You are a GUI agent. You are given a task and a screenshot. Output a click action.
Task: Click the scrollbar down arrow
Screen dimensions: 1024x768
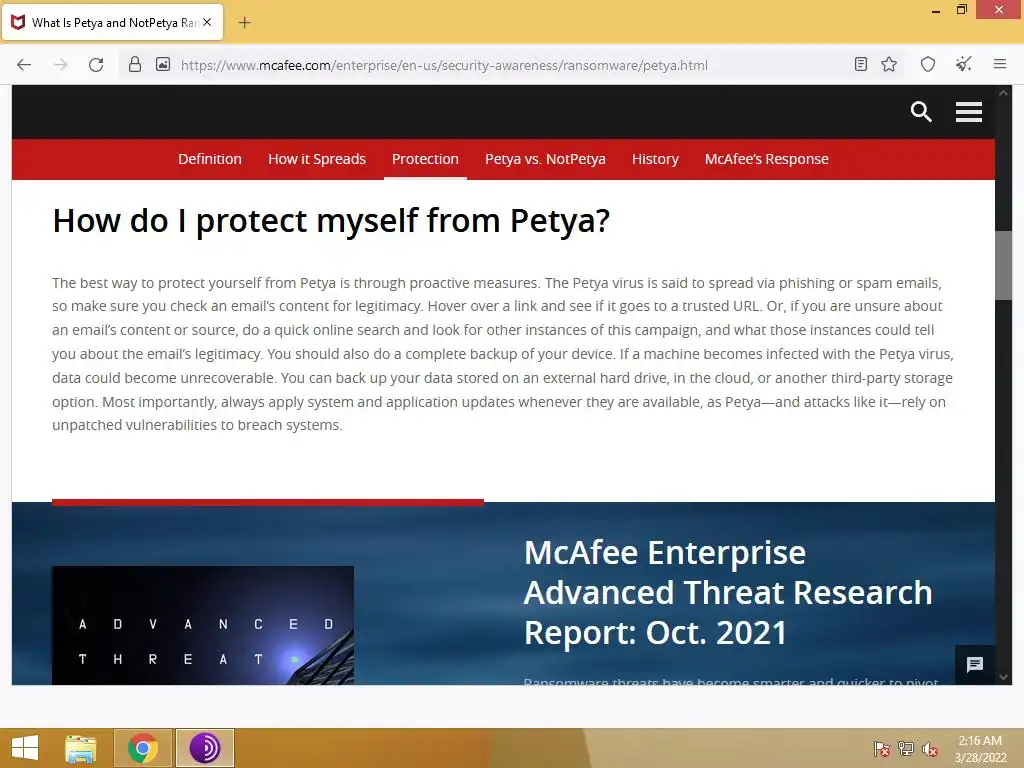(x=1003, y=677)
